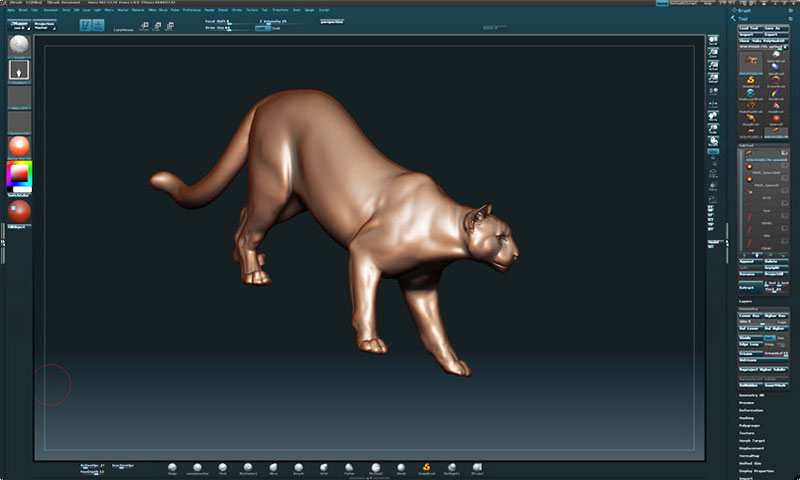Expand the Masking section
800x480 pixels.
pos(746,418)
